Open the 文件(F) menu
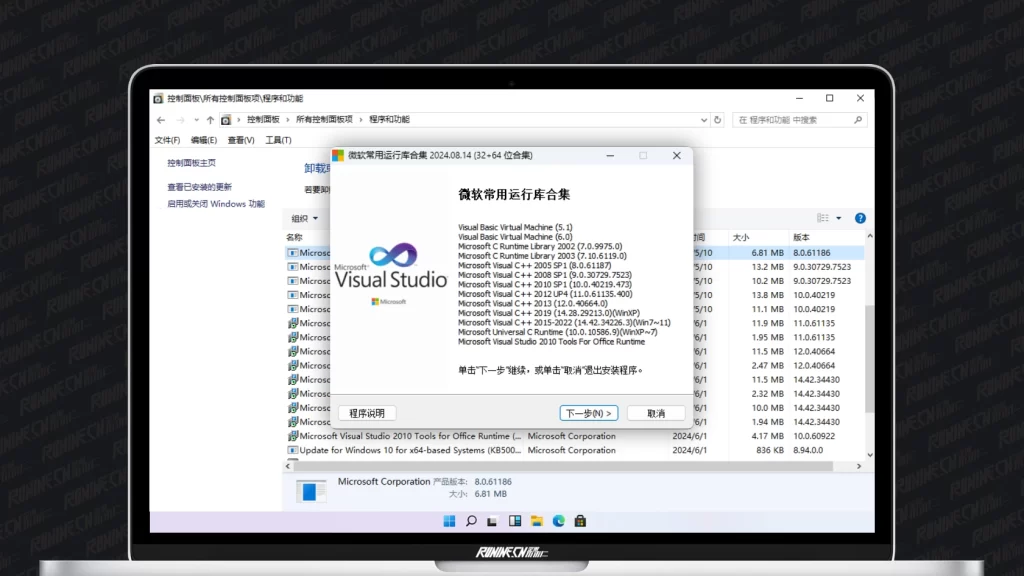The width and height of the screenshot is (1024, 576). pos(167,140)
